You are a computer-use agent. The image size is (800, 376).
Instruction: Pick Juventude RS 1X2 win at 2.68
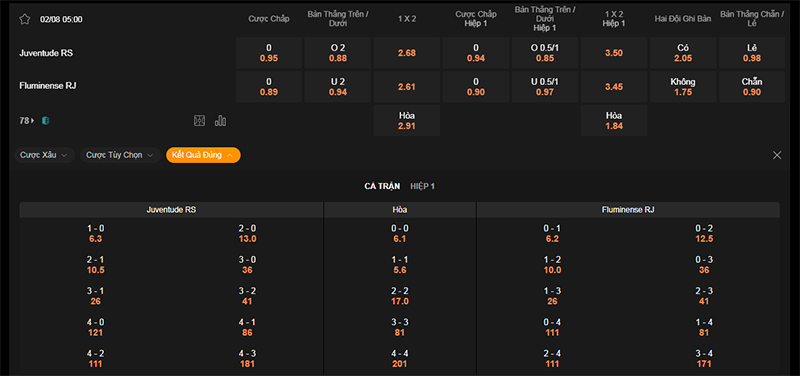click(x=407, y=53)
